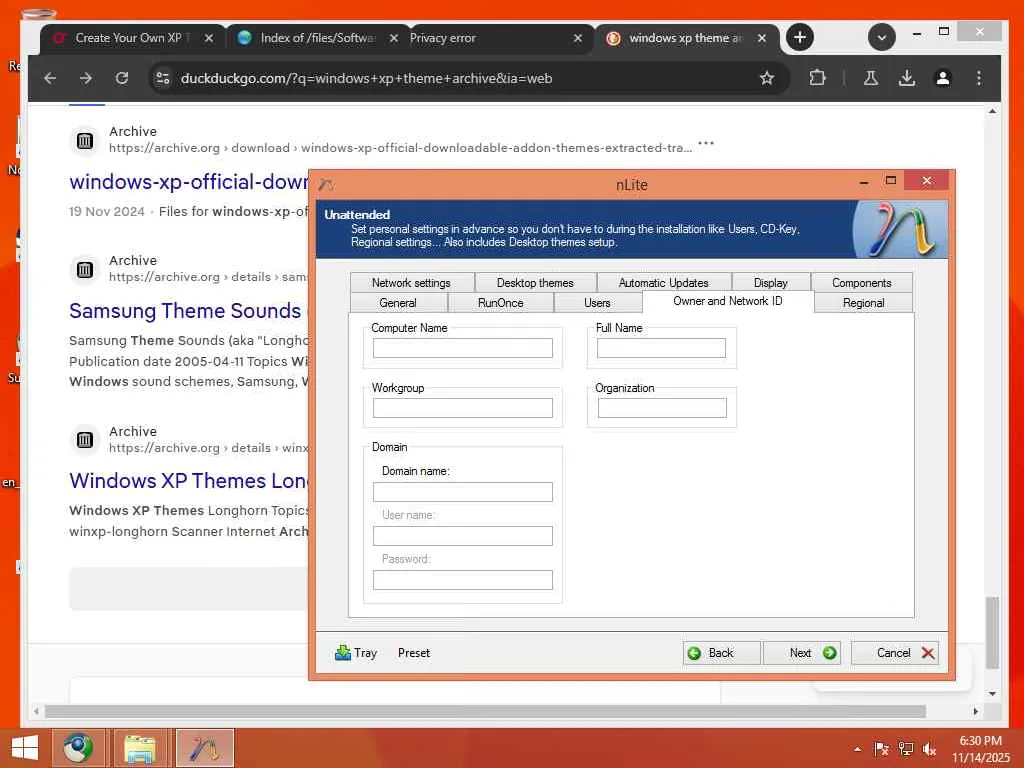1024x768 pixels.
Task: Open more options dots for first result
Action: [x=706, y=142]
